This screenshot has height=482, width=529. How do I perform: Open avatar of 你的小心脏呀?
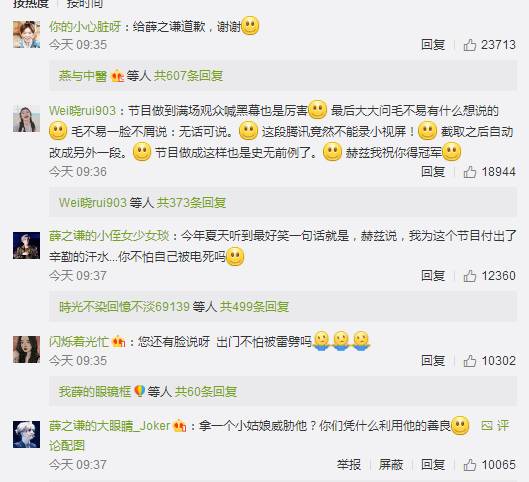click(x=26, y=34)
